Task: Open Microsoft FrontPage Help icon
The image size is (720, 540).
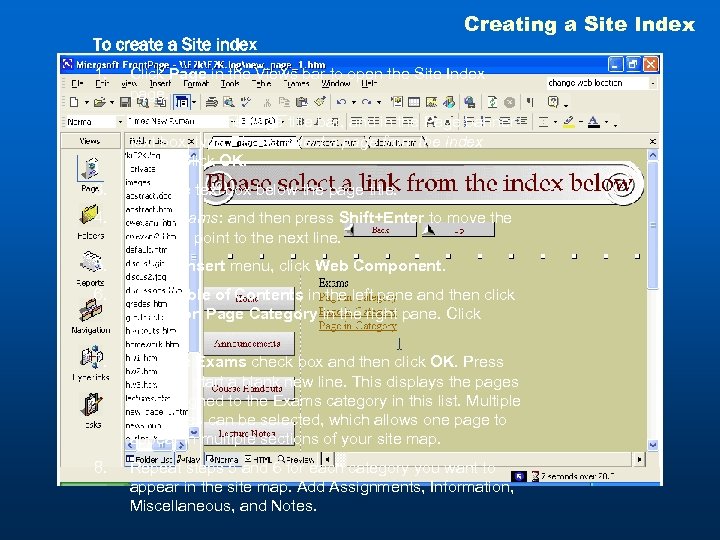Action: coord(553,102)
